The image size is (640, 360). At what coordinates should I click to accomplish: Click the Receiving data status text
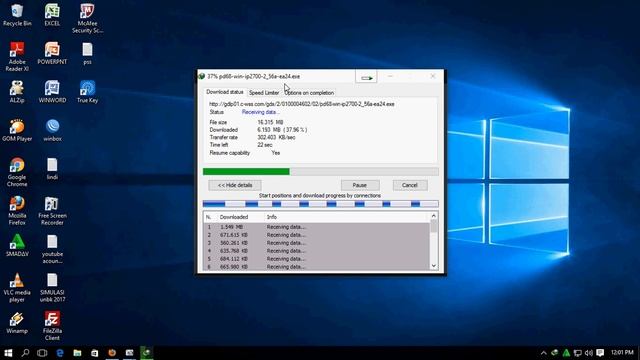pos(260,112)
